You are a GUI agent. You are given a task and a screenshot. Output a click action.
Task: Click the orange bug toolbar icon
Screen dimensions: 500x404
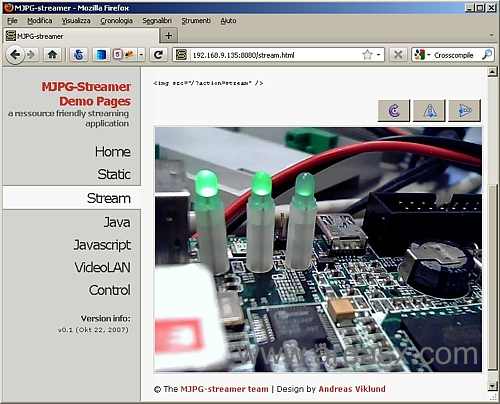[x=130, y=54]
